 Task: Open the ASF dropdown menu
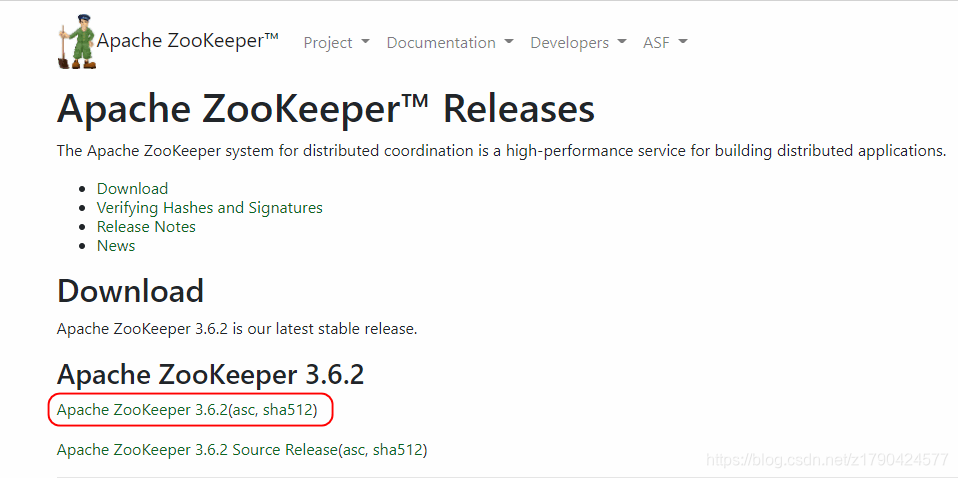(665, 43)
